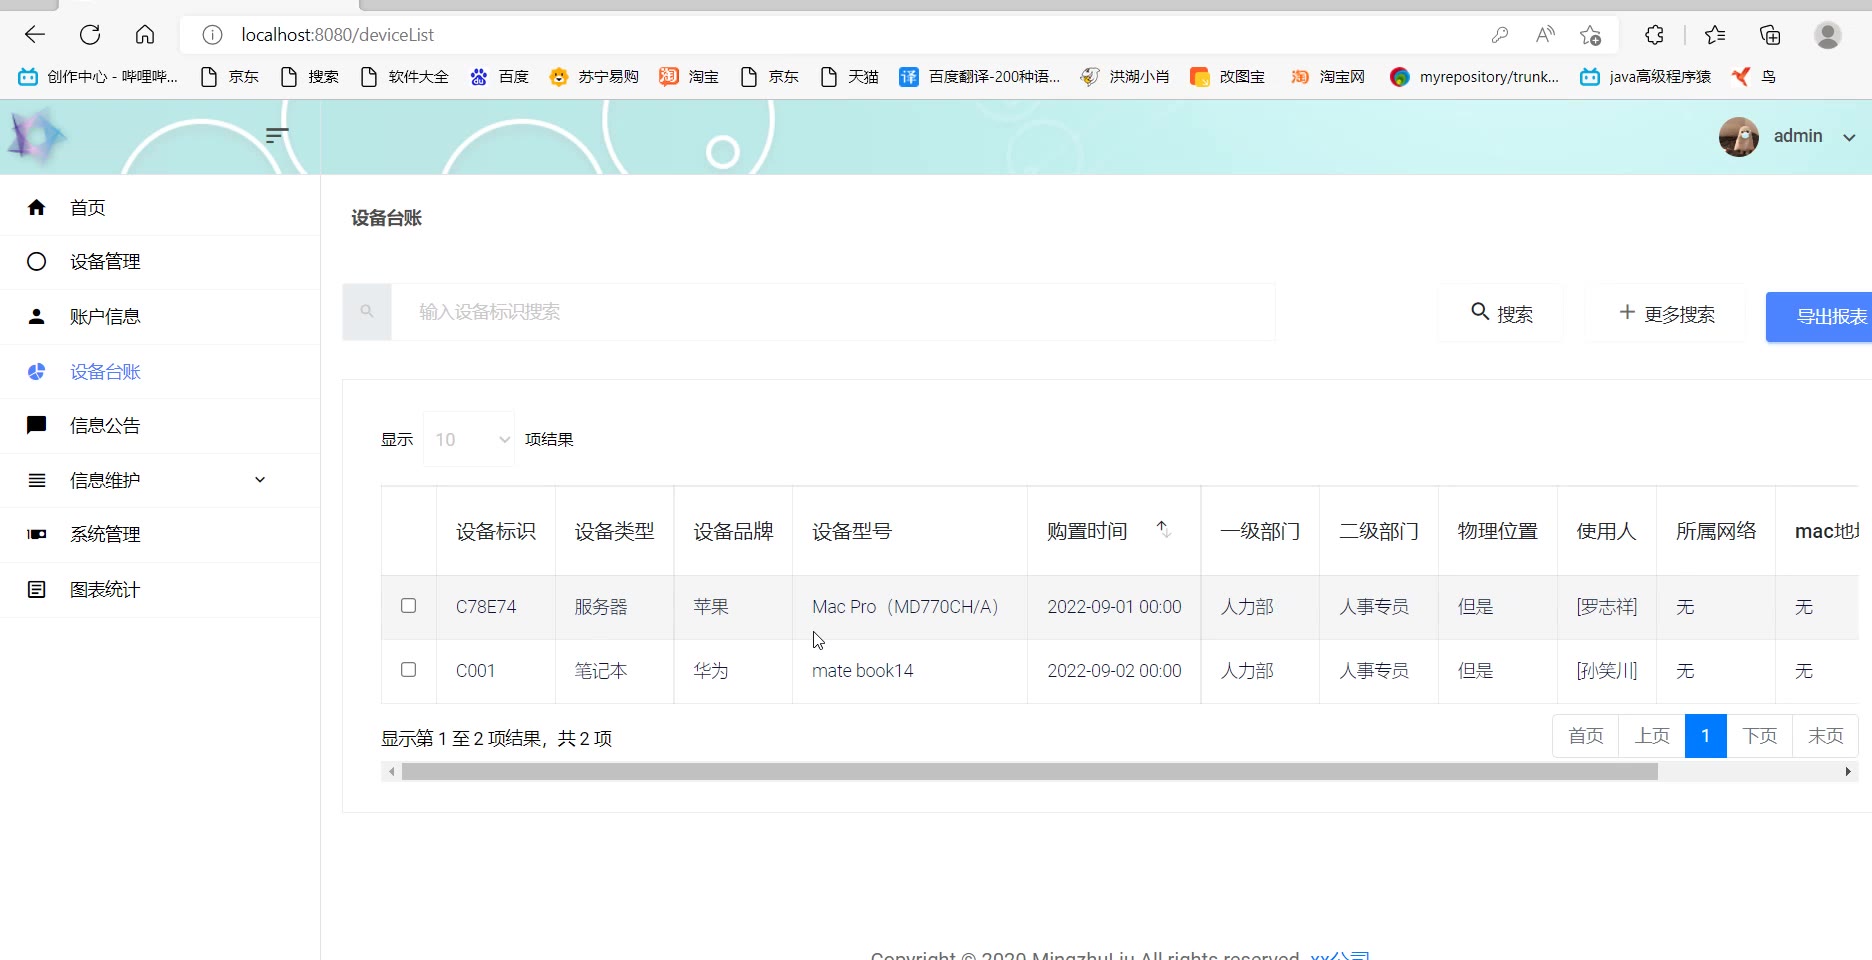Click the home icon beside 首页
The image size is (1872, 960).
pyautogui.click(x=37, y=207)
